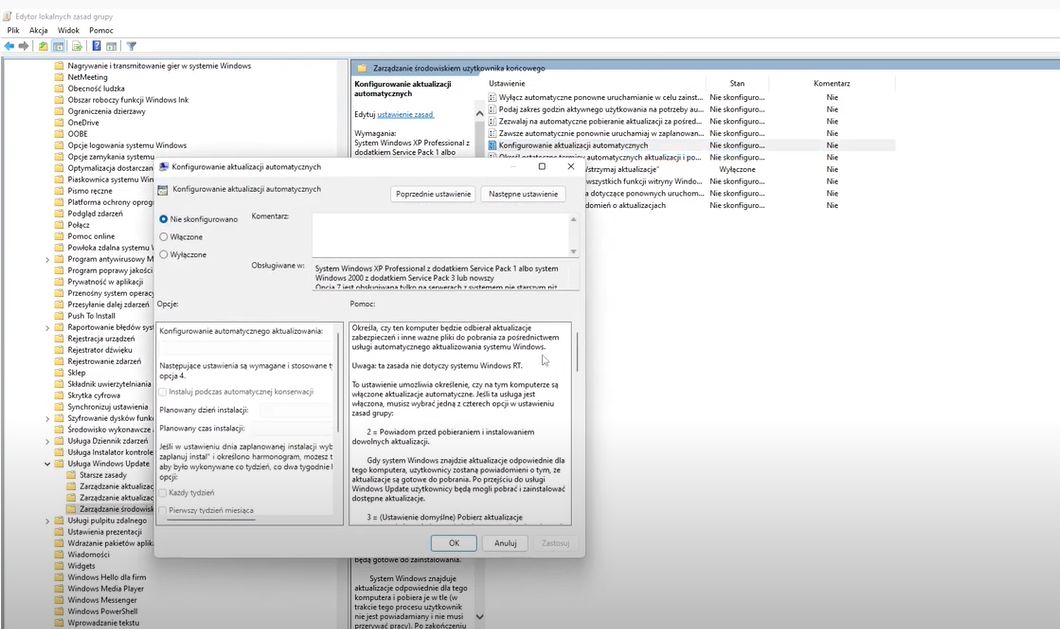Click policy icon beside 'Zawsze automatycznie ponownie uruchamiaj'

(492, 133)
